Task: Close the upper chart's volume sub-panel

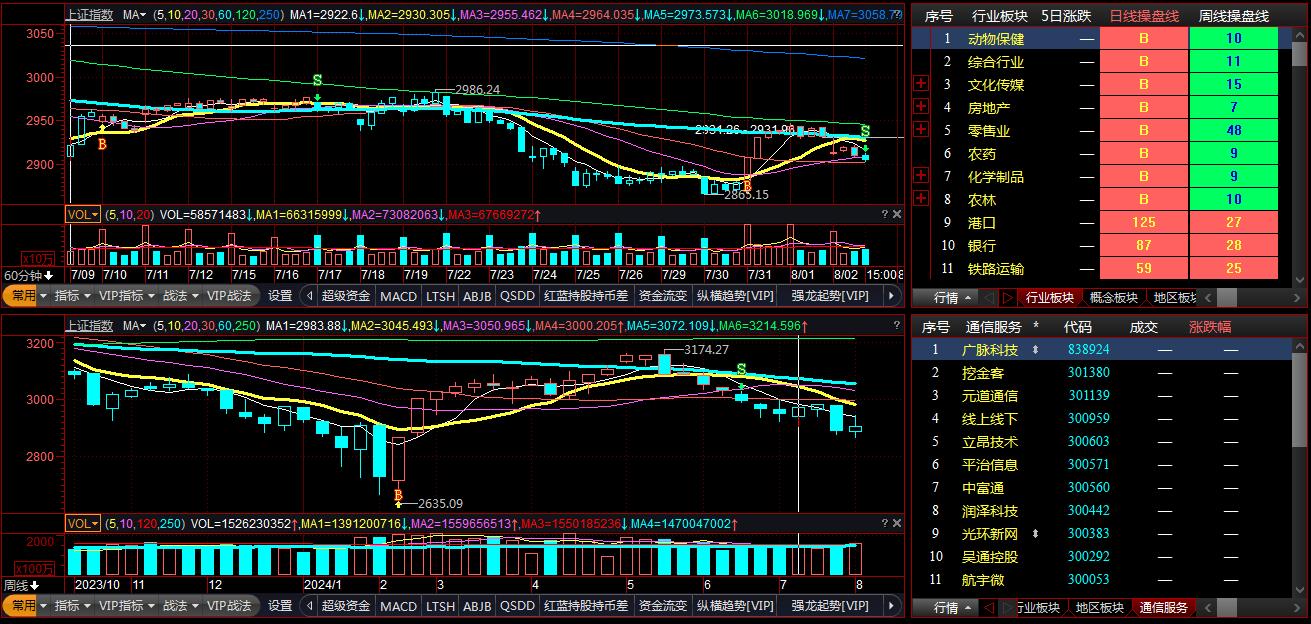Action: click(x=896, y=214)
